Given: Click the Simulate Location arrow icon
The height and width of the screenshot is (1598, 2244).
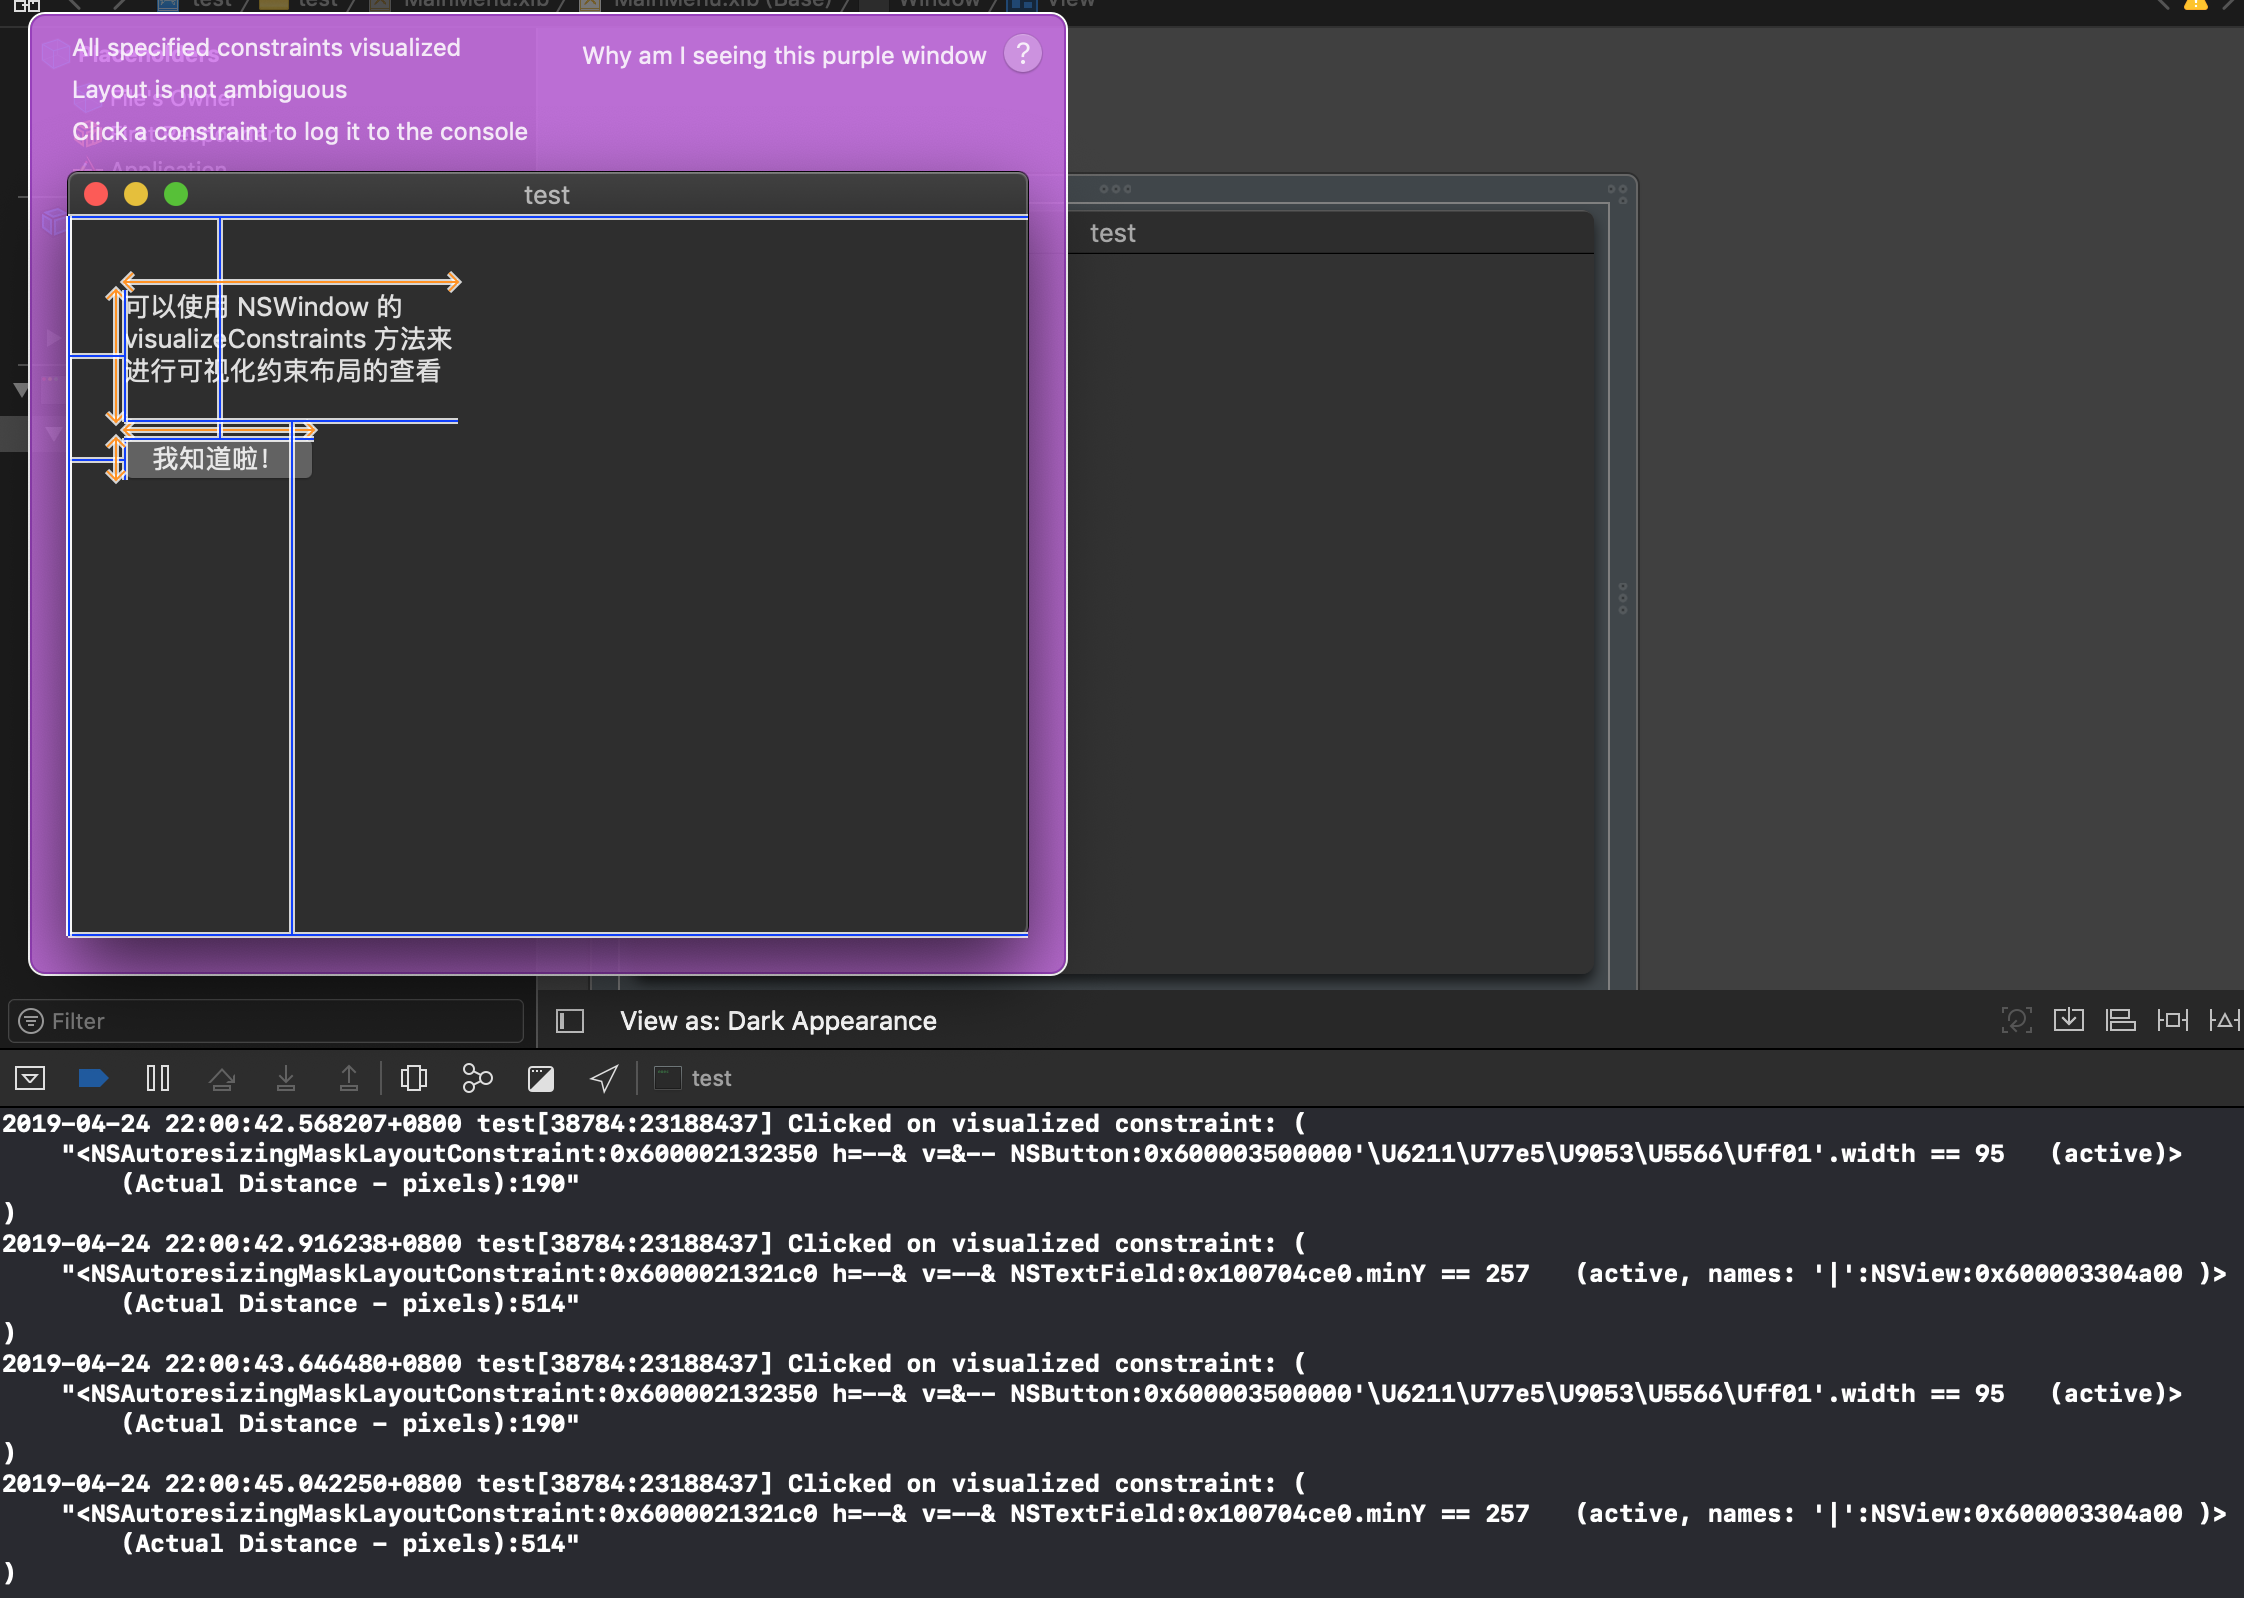Looking at the screenshot, I should (604, 1078).
